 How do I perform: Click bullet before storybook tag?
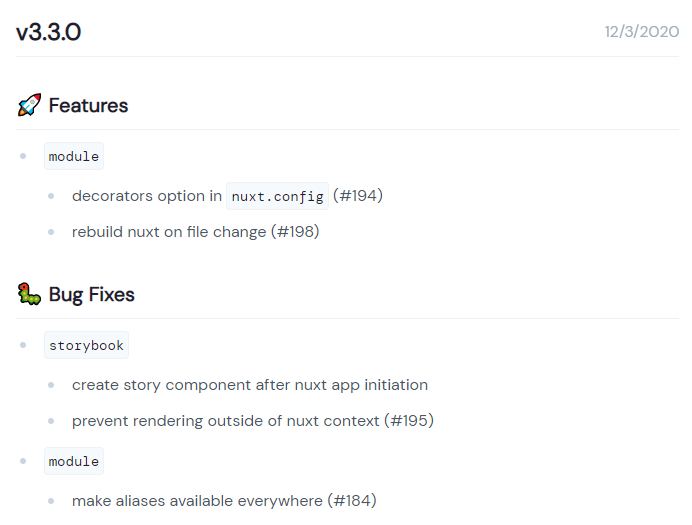coord(23,345)
